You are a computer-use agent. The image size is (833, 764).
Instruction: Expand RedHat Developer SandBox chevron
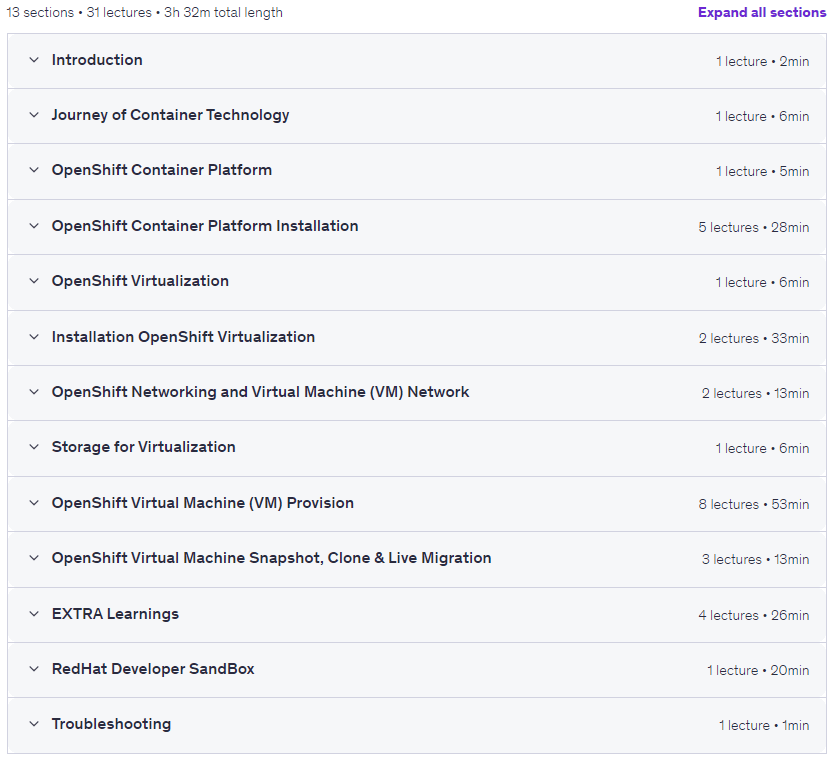(x=34, y=669)
